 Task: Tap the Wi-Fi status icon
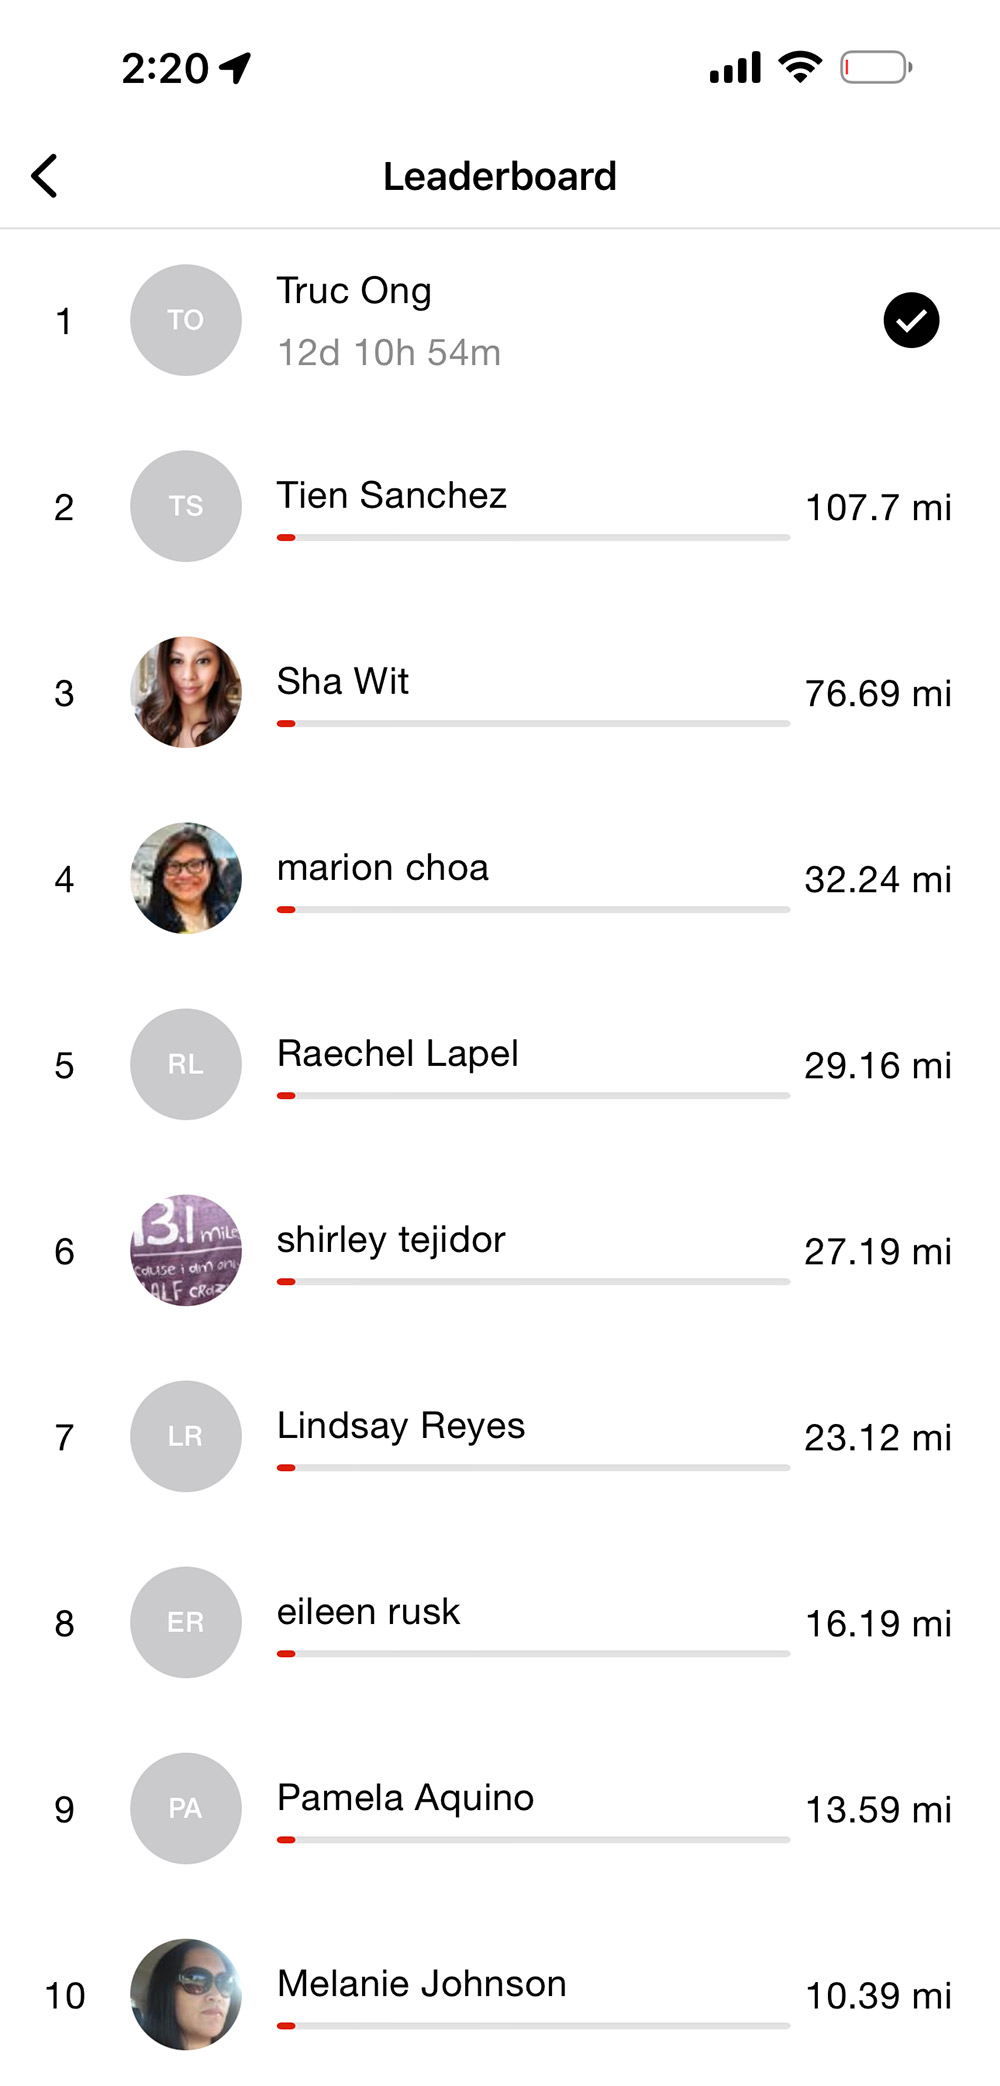coord(800,67)
